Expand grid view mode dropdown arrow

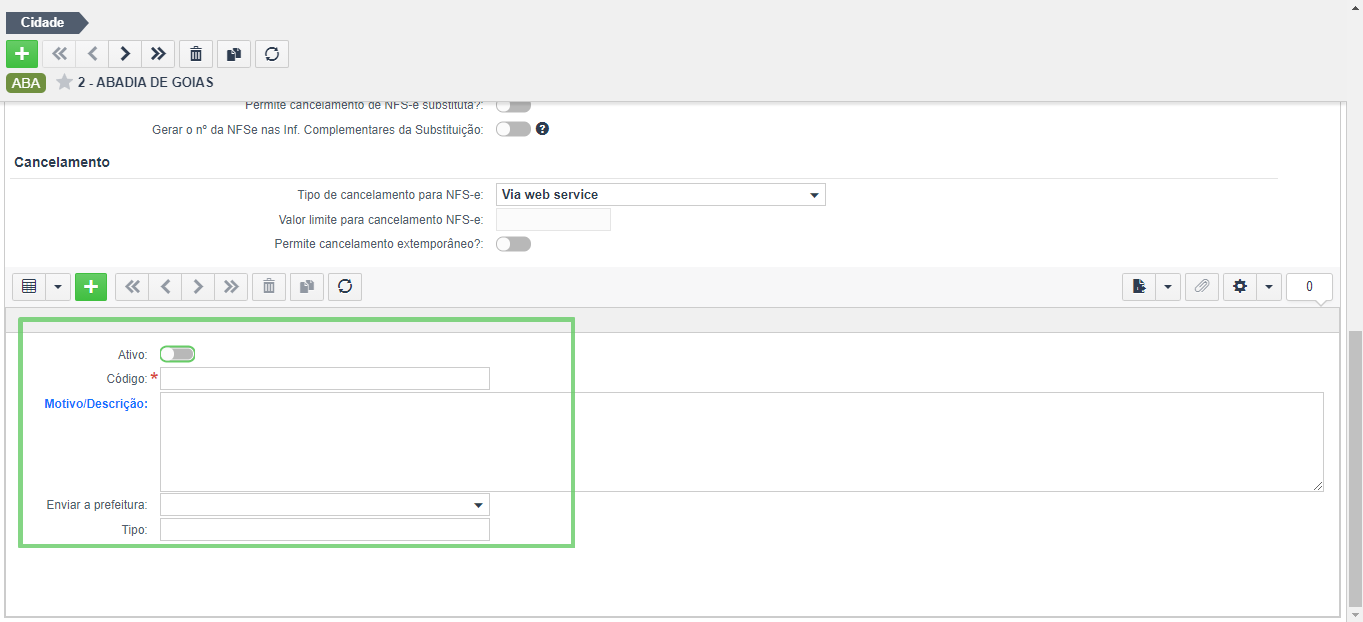tap(58, 287)
